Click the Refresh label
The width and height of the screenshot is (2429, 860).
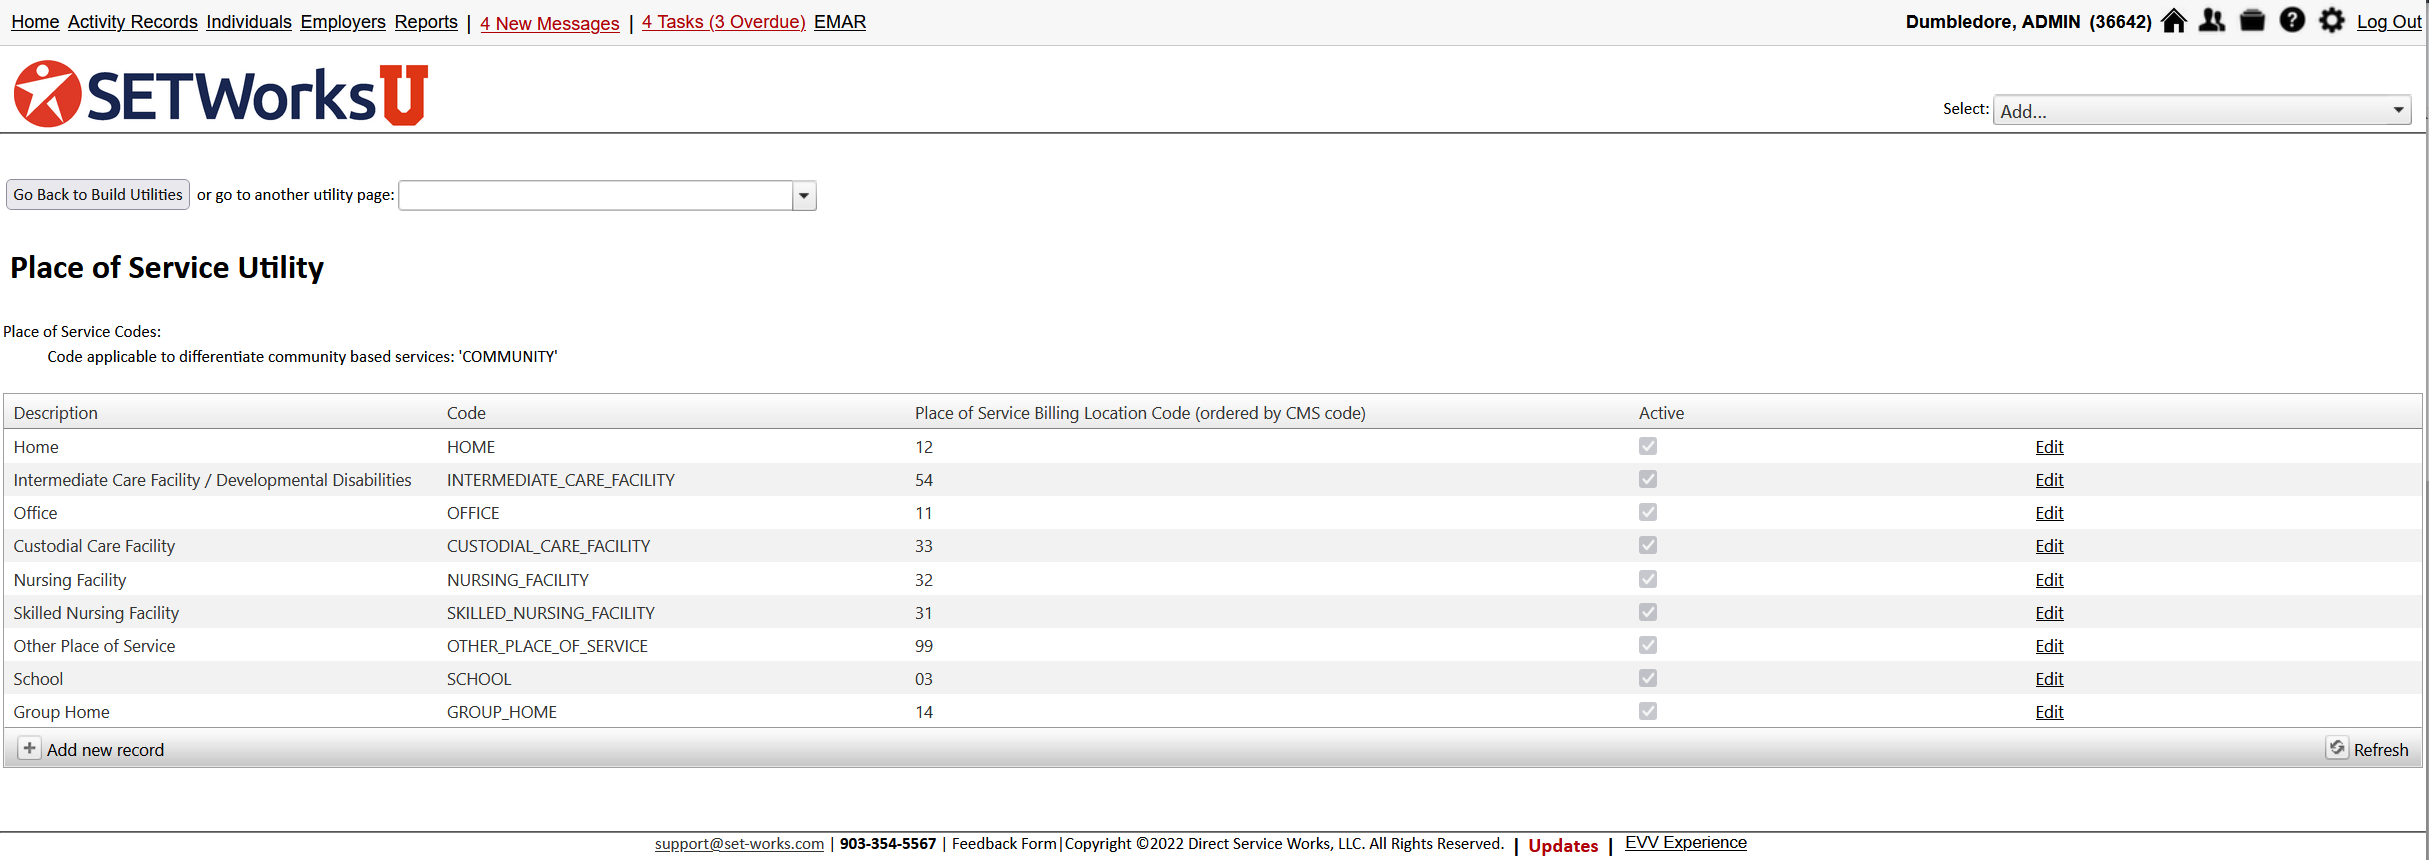coord(2381,750)
